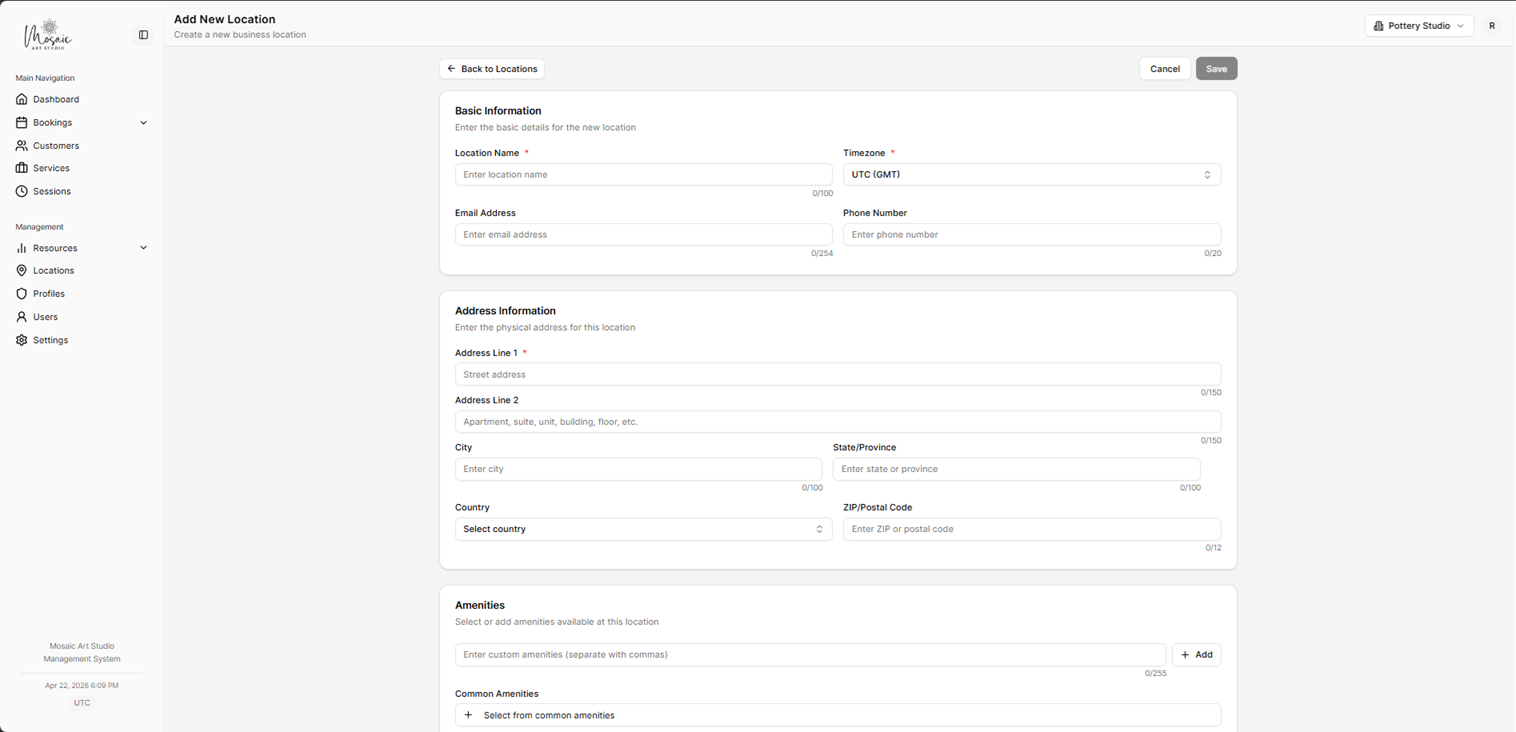The width and height of the screenshot is (1516, 732).
Task: Open Settings from the sidebar
Action: [50, 340]
